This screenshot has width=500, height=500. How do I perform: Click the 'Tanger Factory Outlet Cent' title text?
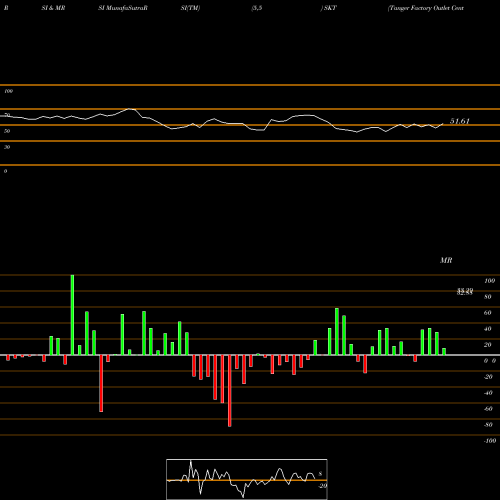point(426,8)
